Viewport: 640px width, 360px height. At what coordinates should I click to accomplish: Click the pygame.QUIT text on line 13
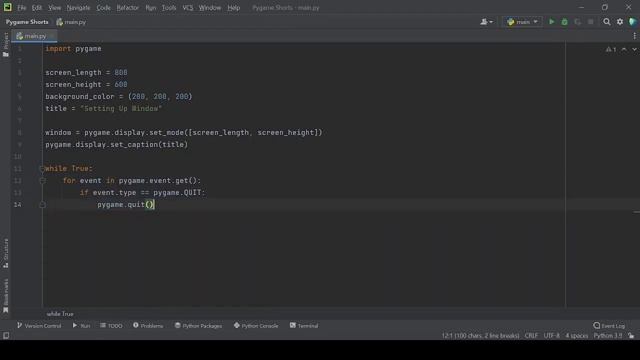(177, 193)
